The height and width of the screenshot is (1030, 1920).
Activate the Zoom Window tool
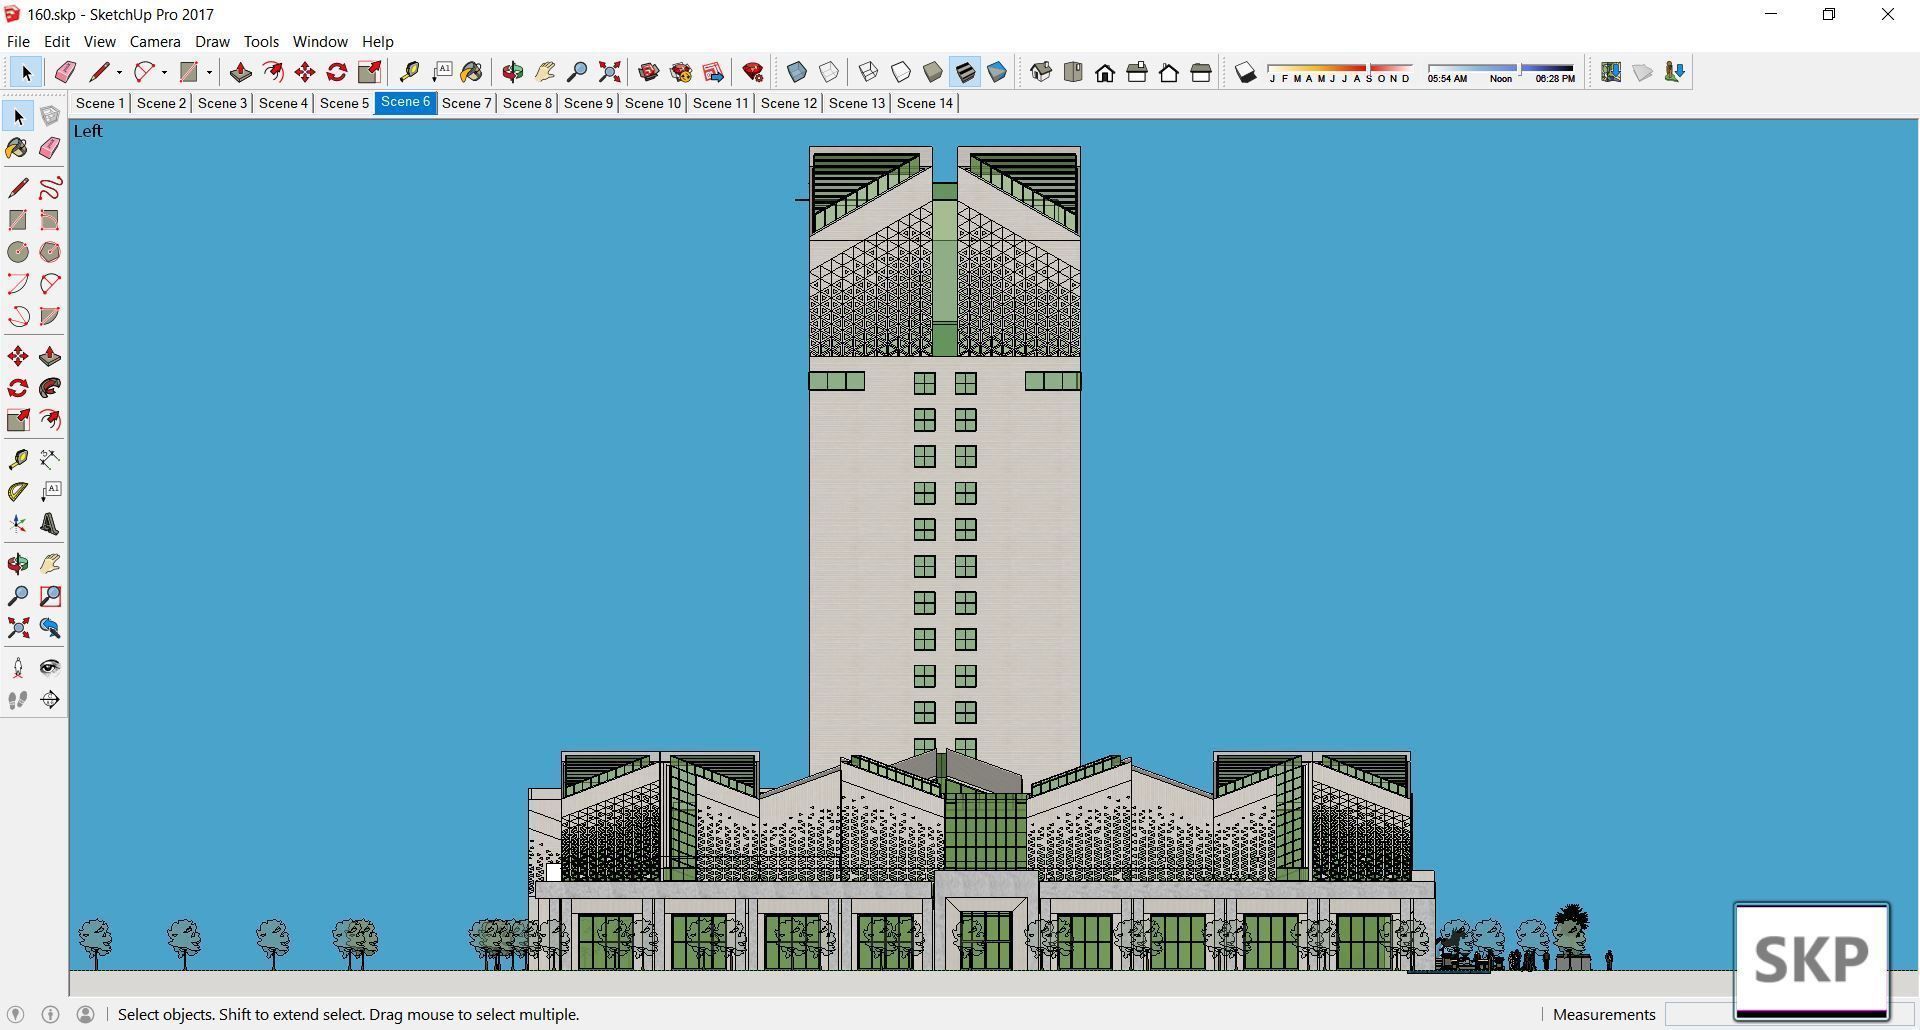pos(50,596)
